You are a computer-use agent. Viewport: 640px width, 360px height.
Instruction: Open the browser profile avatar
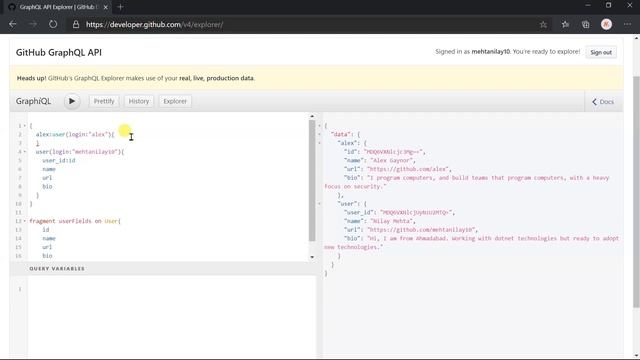(606, 24)
